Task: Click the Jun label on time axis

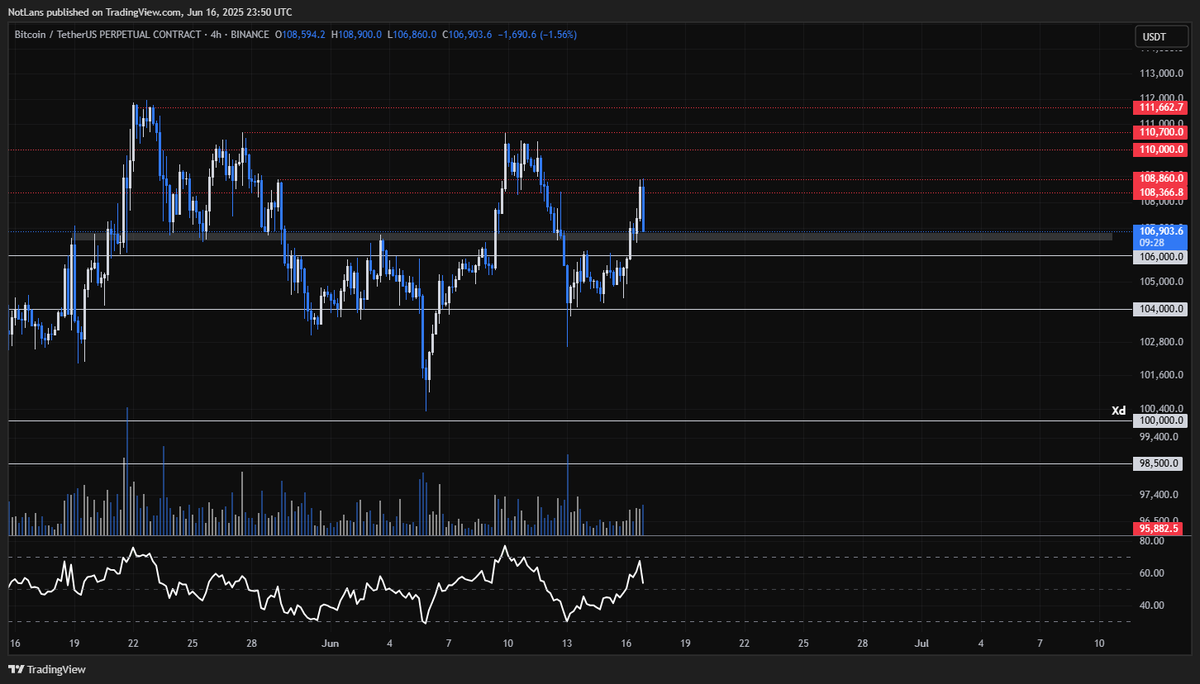Action: 330,642
